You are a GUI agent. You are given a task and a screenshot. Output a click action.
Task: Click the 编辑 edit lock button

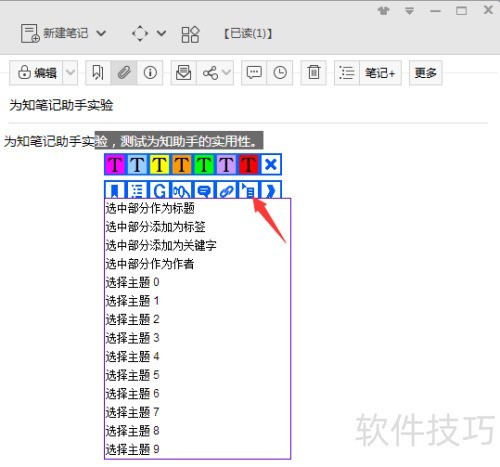[x=36, y=73]
